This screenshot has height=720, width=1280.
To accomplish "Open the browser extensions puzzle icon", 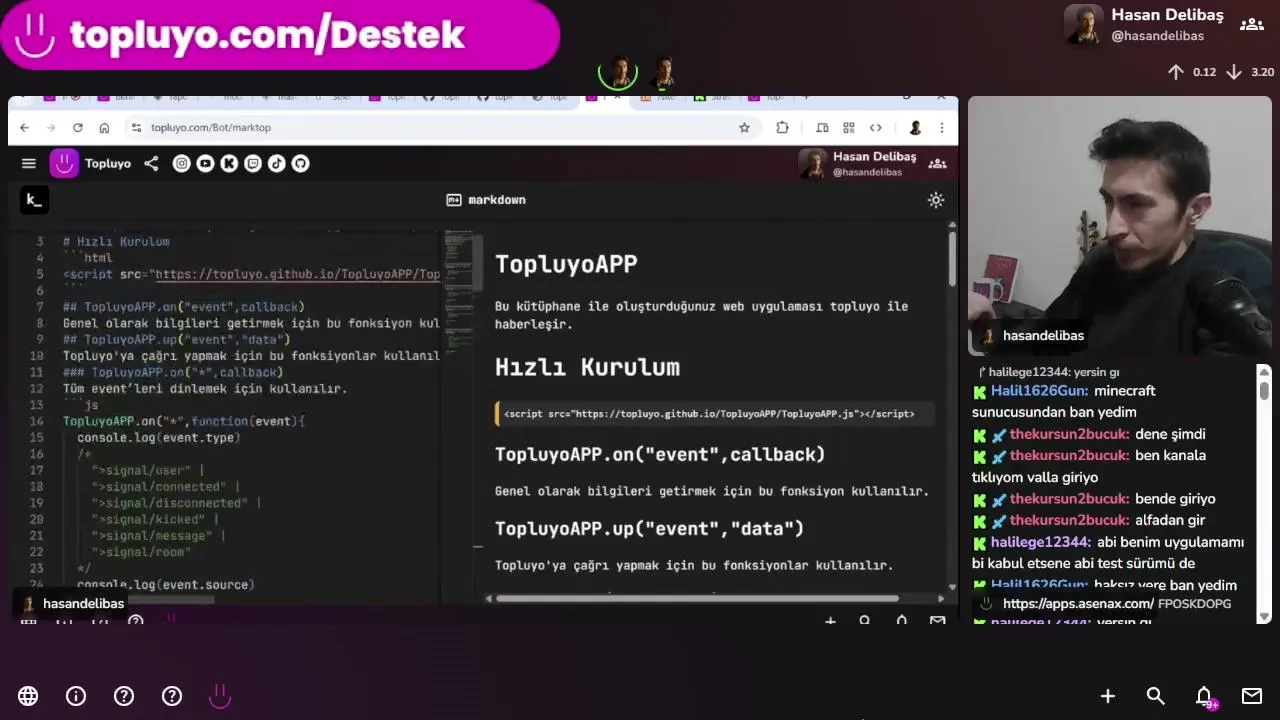I will pyautogui.click(x=782, y=127).
